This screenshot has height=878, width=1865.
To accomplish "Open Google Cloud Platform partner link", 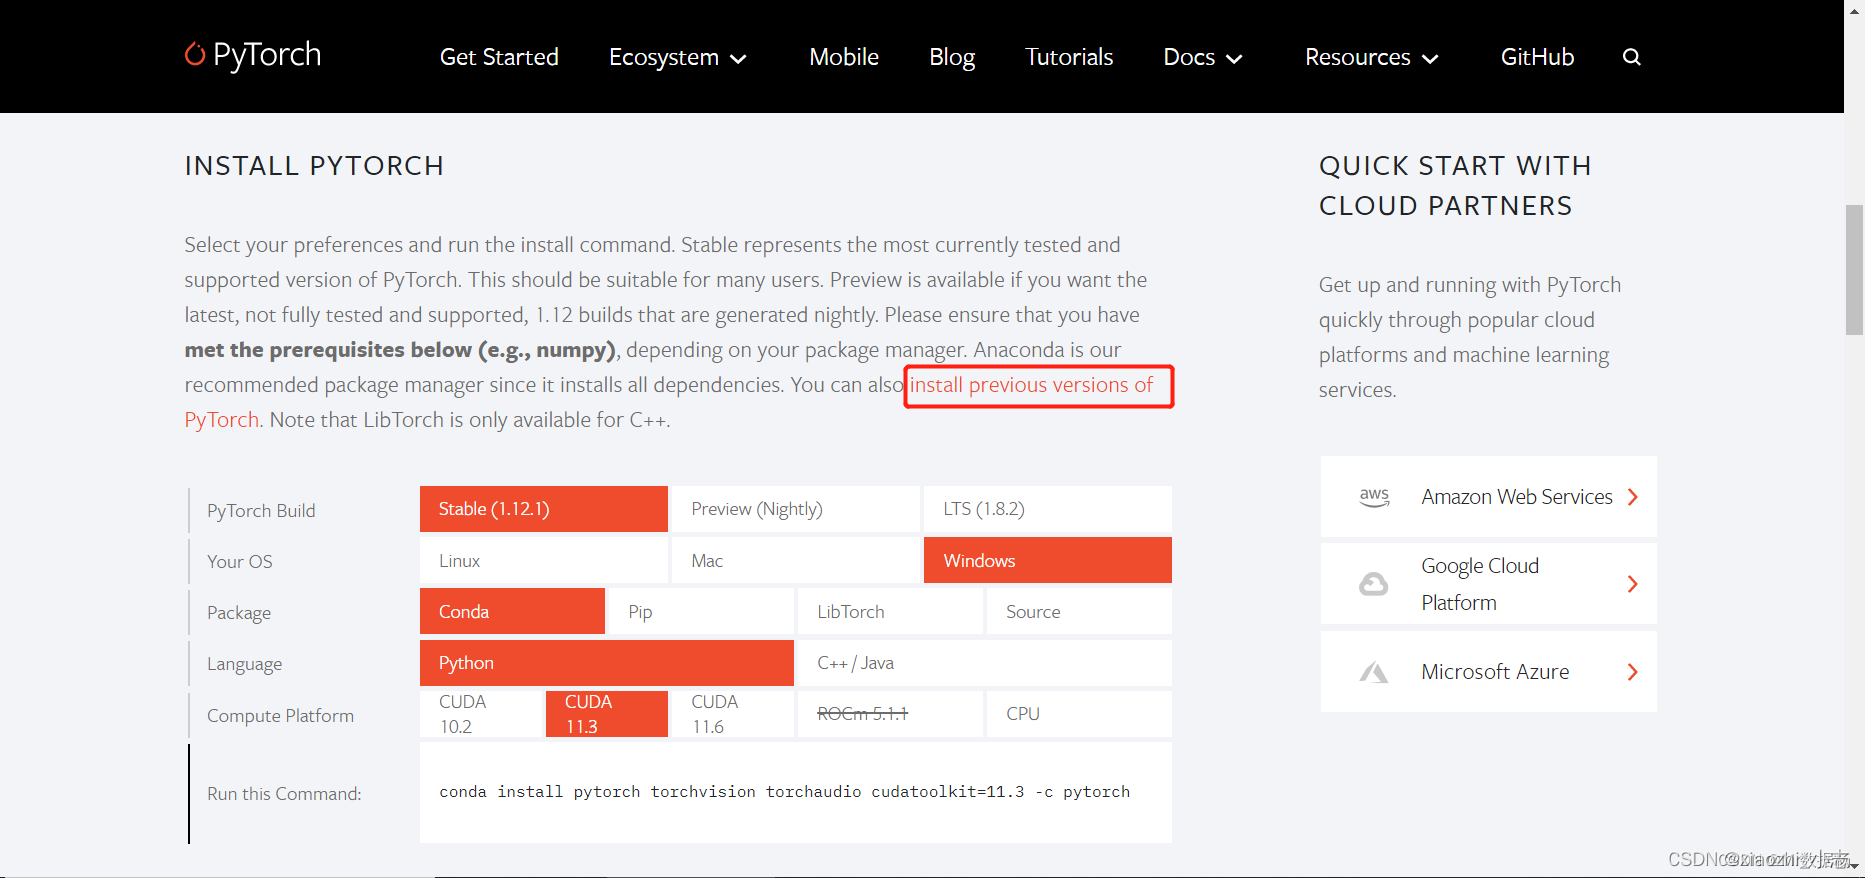I will [1488, 584].
